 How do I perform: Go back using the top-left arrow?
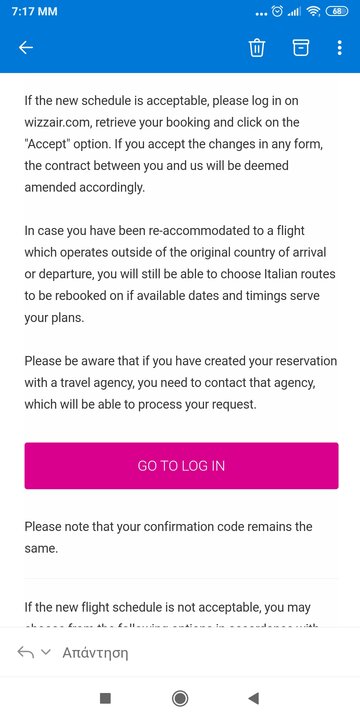(26, 47)
